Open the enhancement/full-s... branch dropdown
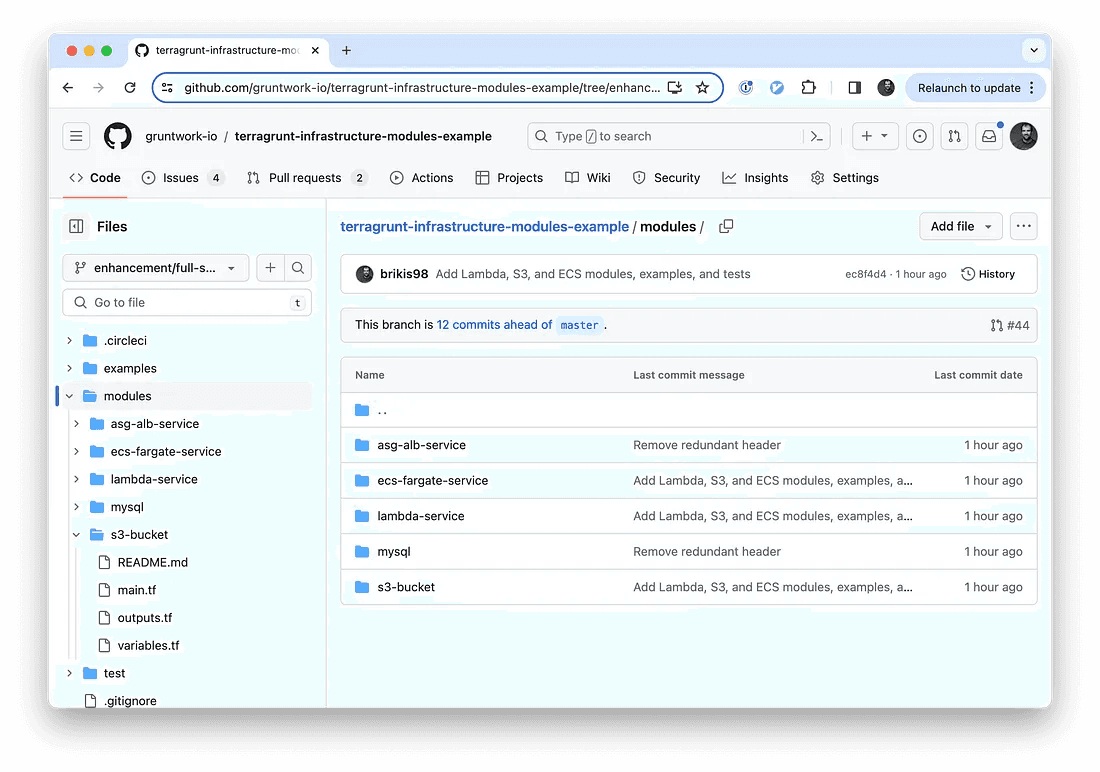Viewport: 1100px width, 772px height. (x=156, y=267)
